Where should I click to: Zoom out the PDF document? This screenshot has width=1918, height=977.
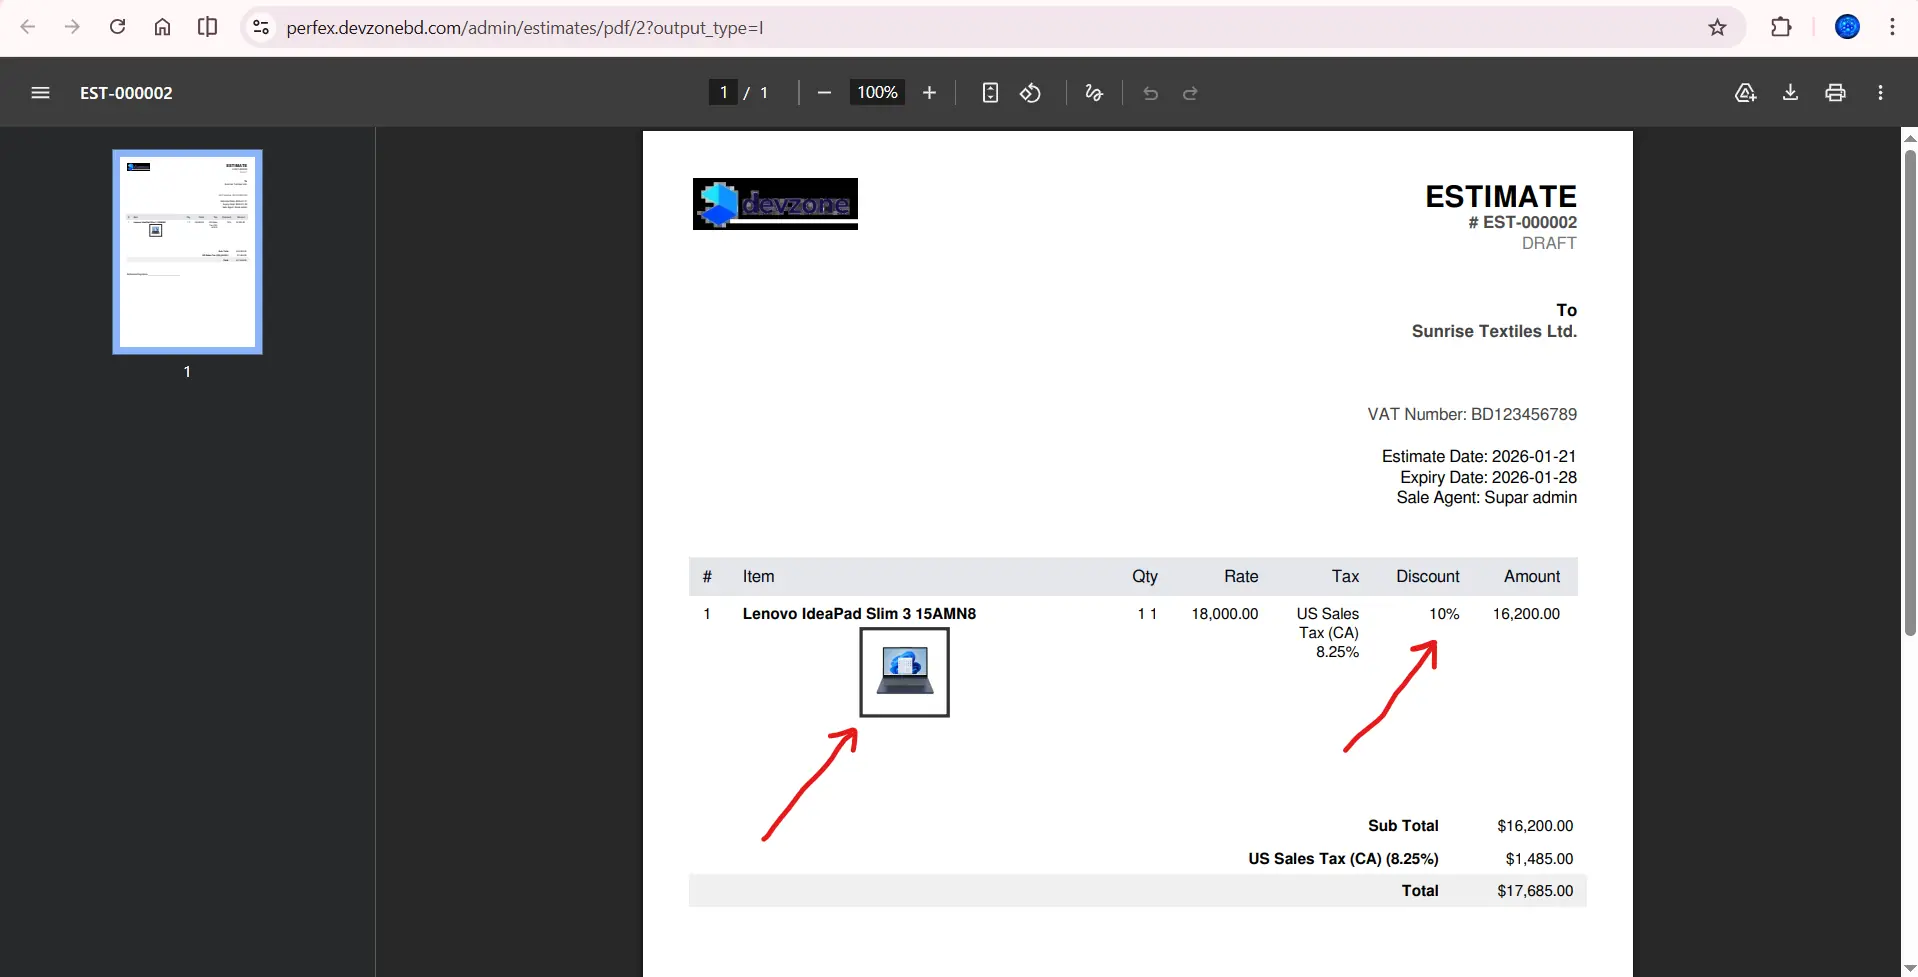pyautogui.click(x=824, y=93)
